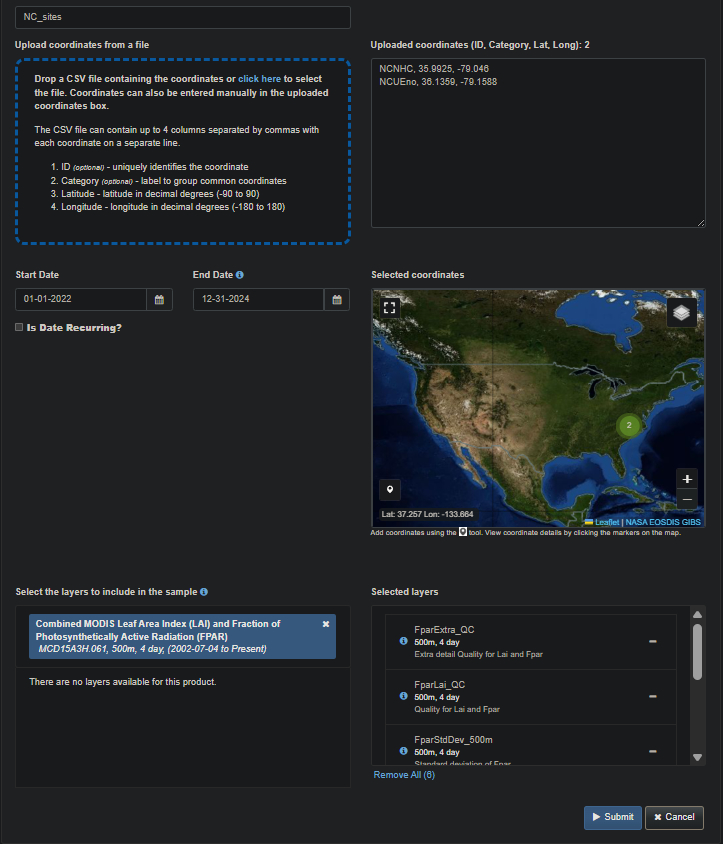Toggle fullscreen map view
Viewport: 723px width, 844px height.
pyautogui.click(x=390, y=308)
